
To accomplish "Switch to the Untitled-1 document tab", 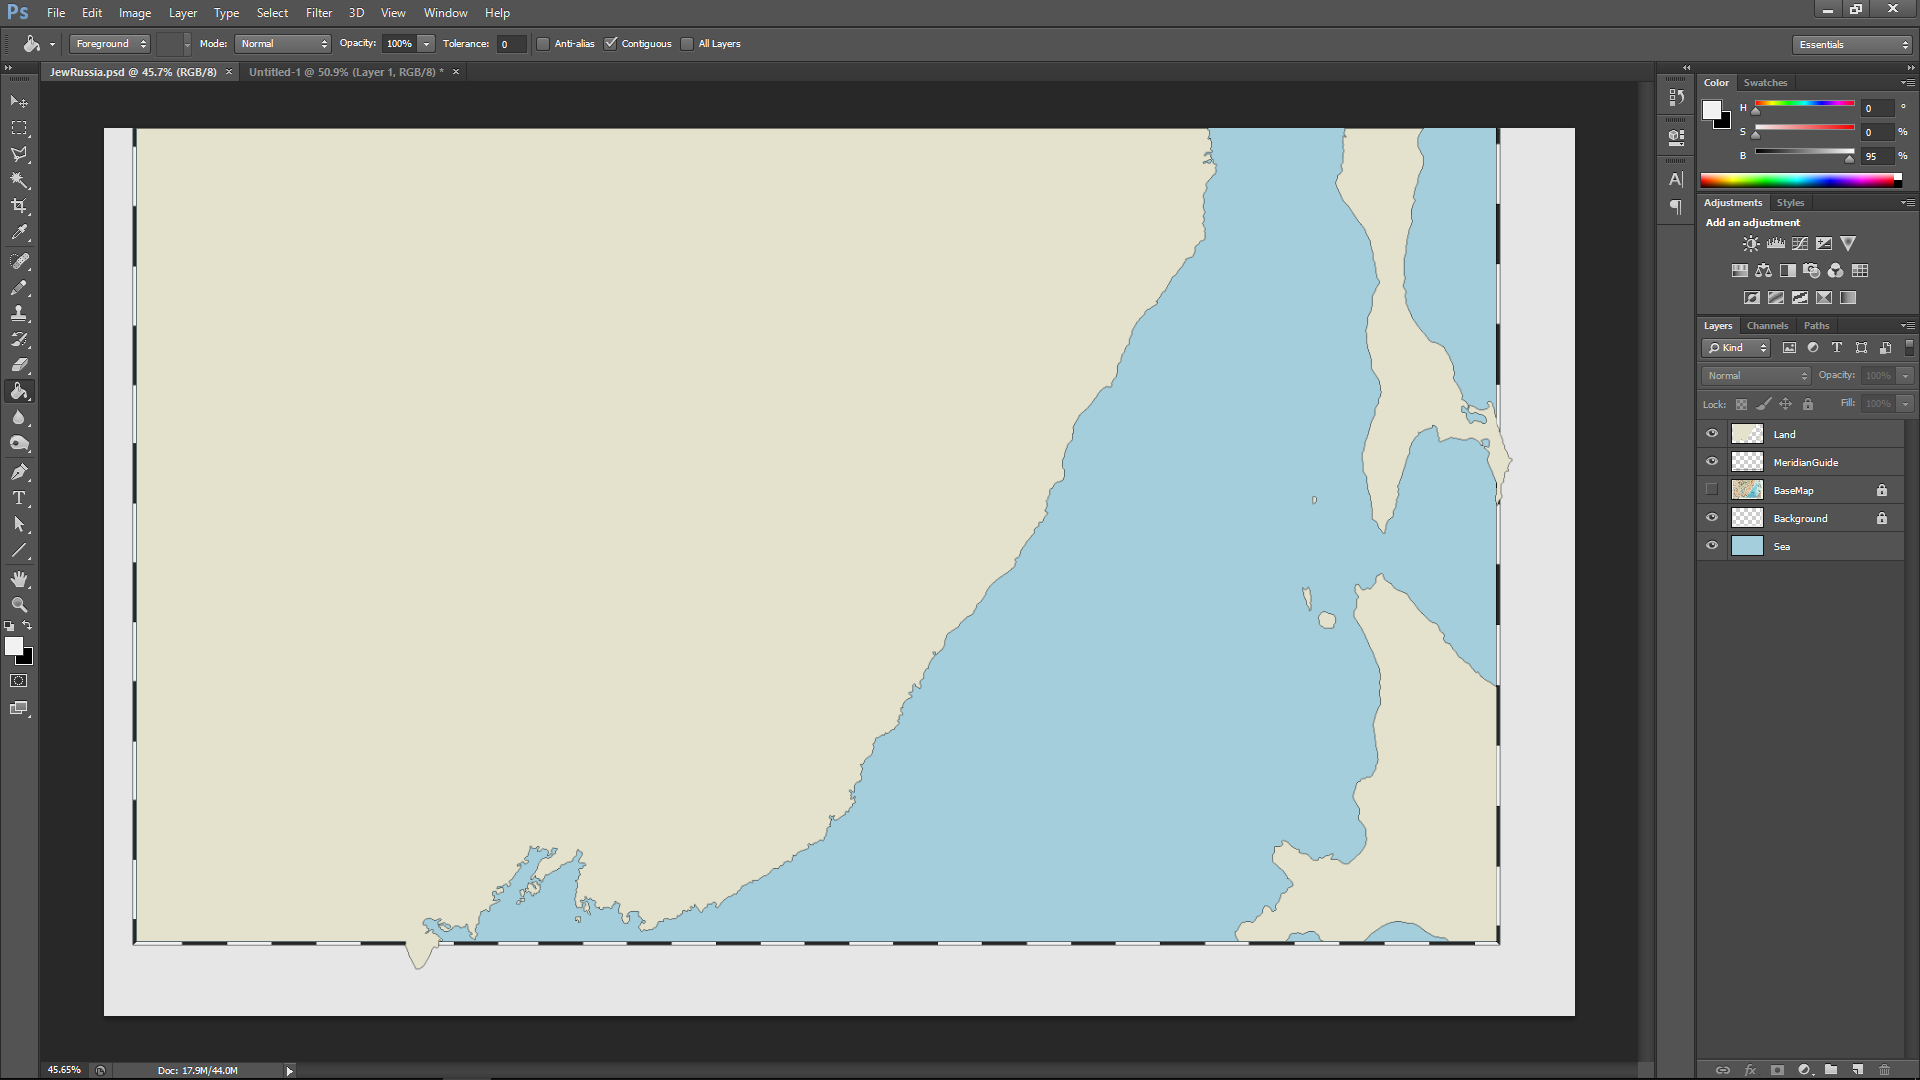I will coord(346,72).
